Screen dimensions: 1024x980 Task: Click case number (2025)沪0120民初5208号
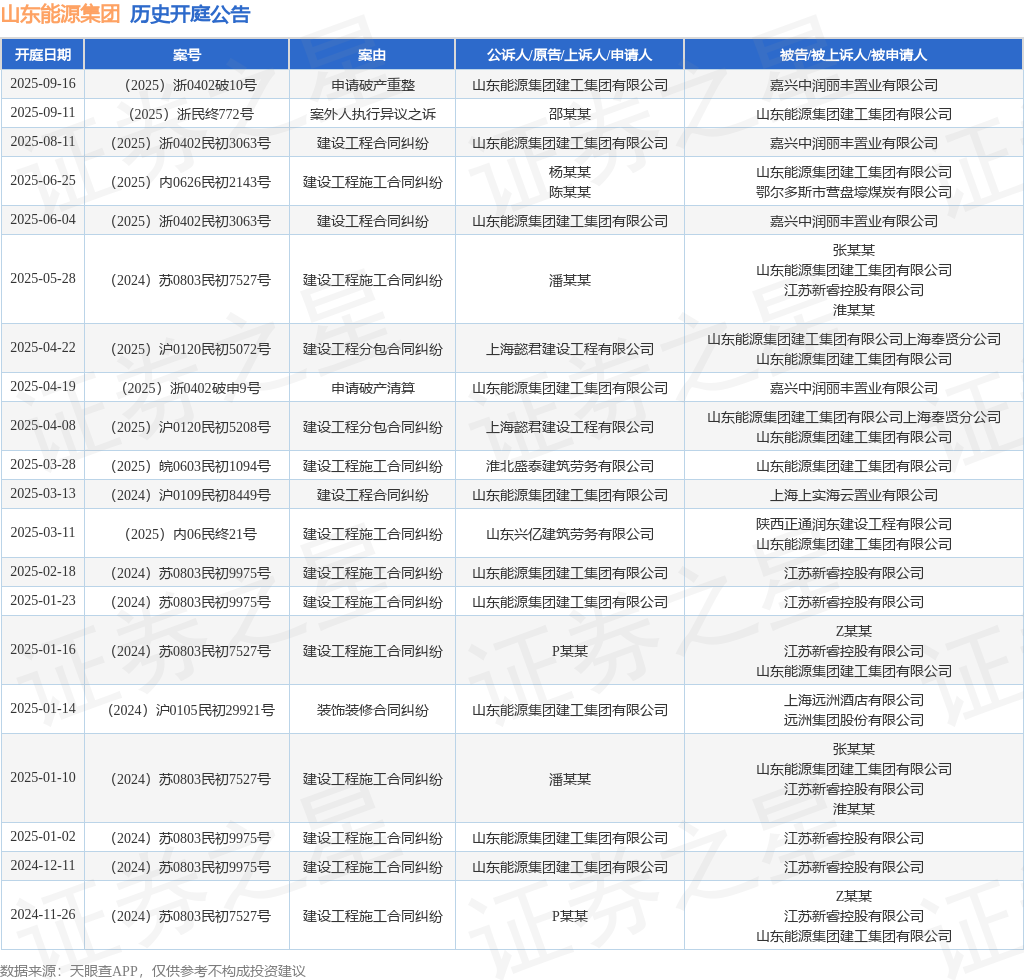pos(187,427)
